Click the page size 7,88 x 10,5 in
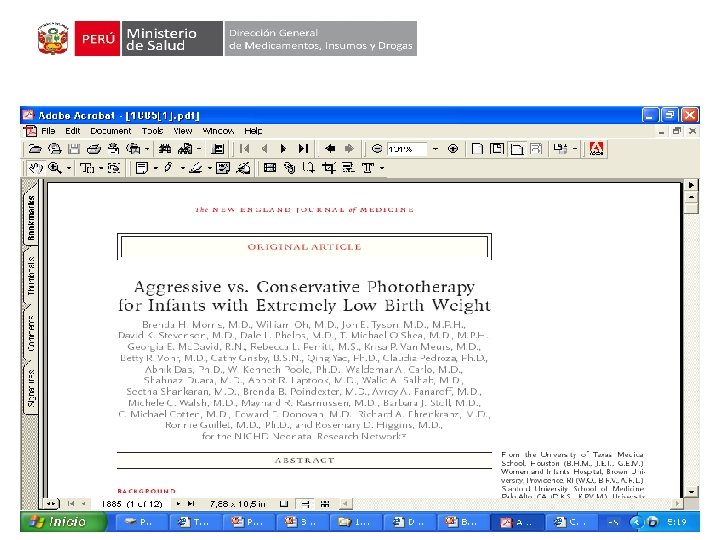The image size is (720, 540). pyautogui.click(x=237, y=504)
